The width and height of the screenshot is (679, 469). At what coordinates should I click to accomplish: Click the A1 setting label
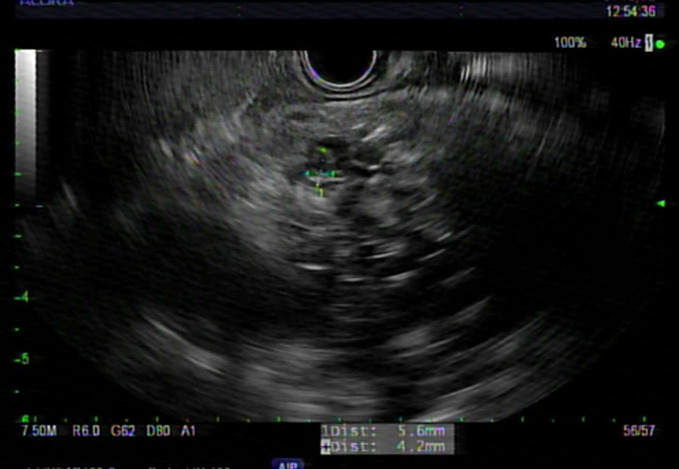tap(187, 431)
